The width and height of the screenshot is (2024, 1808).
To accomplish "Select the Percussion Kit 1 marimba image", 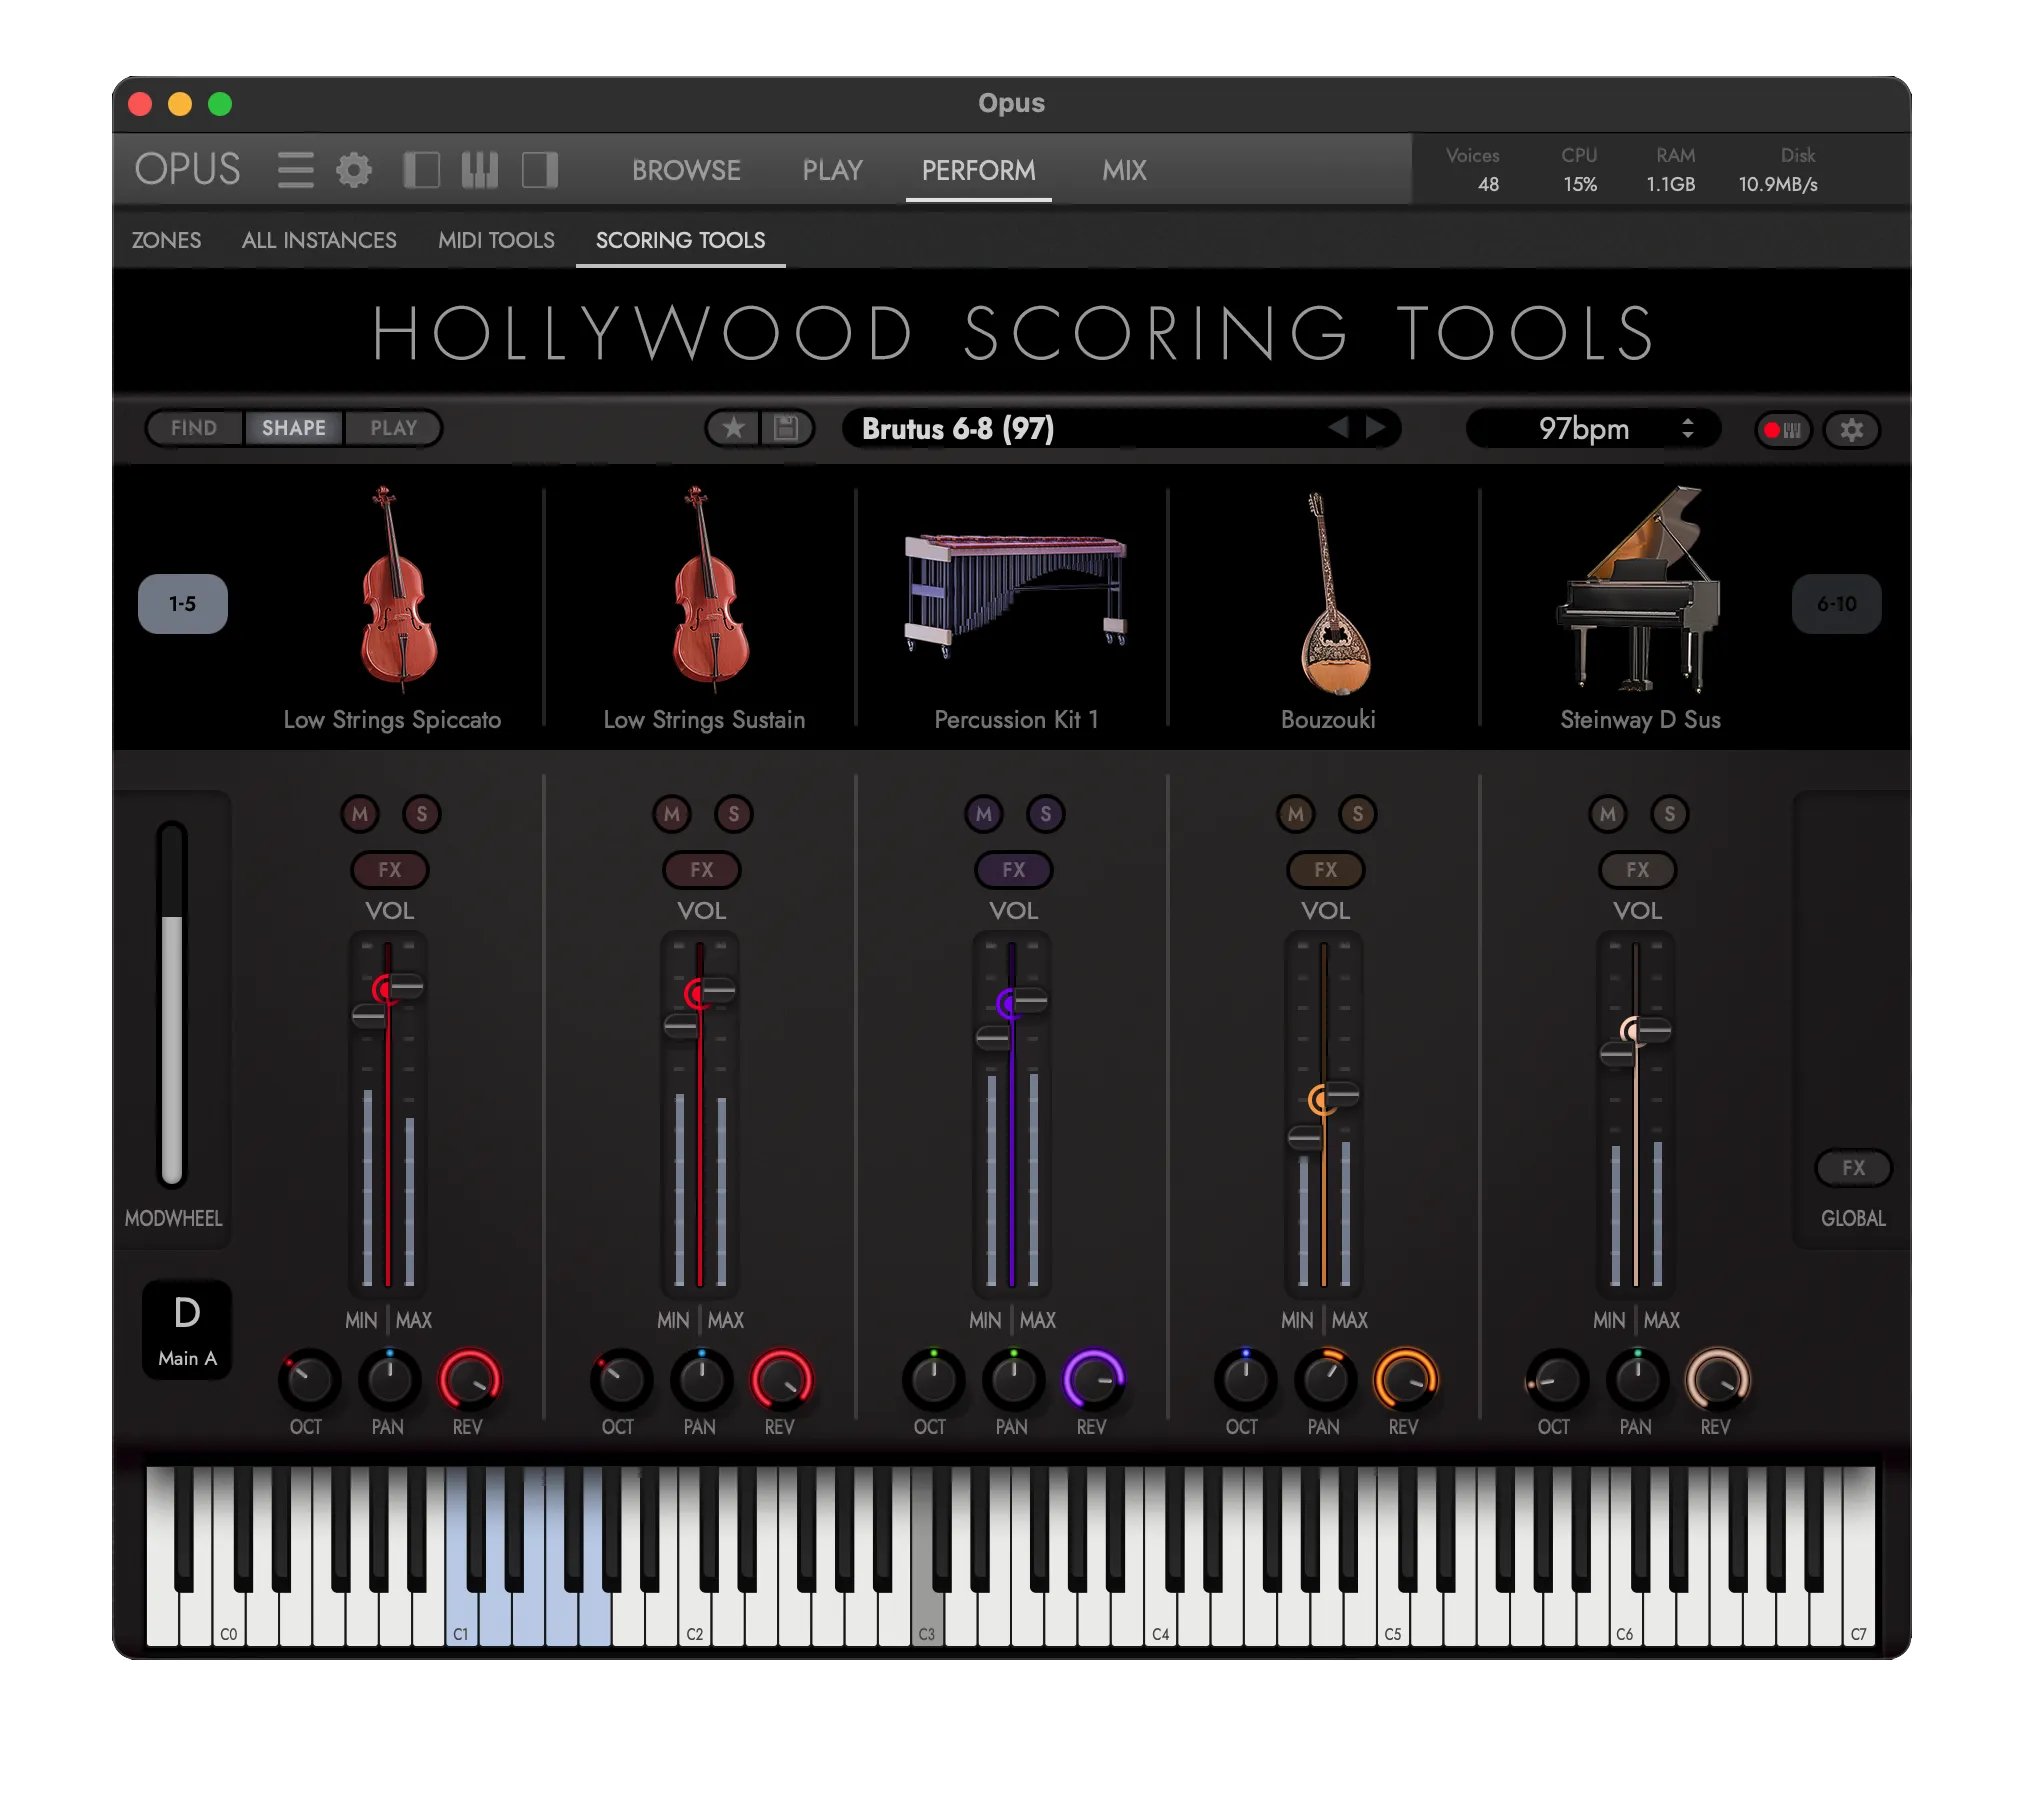I will point(1016,595).
